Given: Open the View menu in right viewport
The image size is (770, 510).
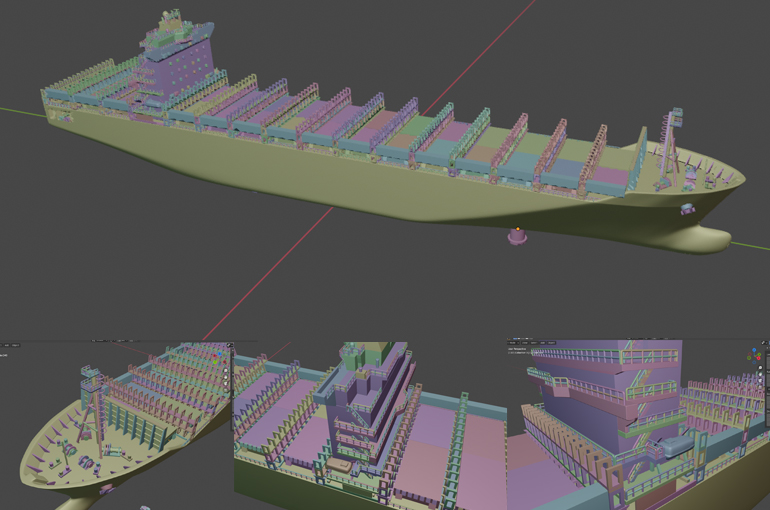Looking at the screenshot, I should 525,343.
